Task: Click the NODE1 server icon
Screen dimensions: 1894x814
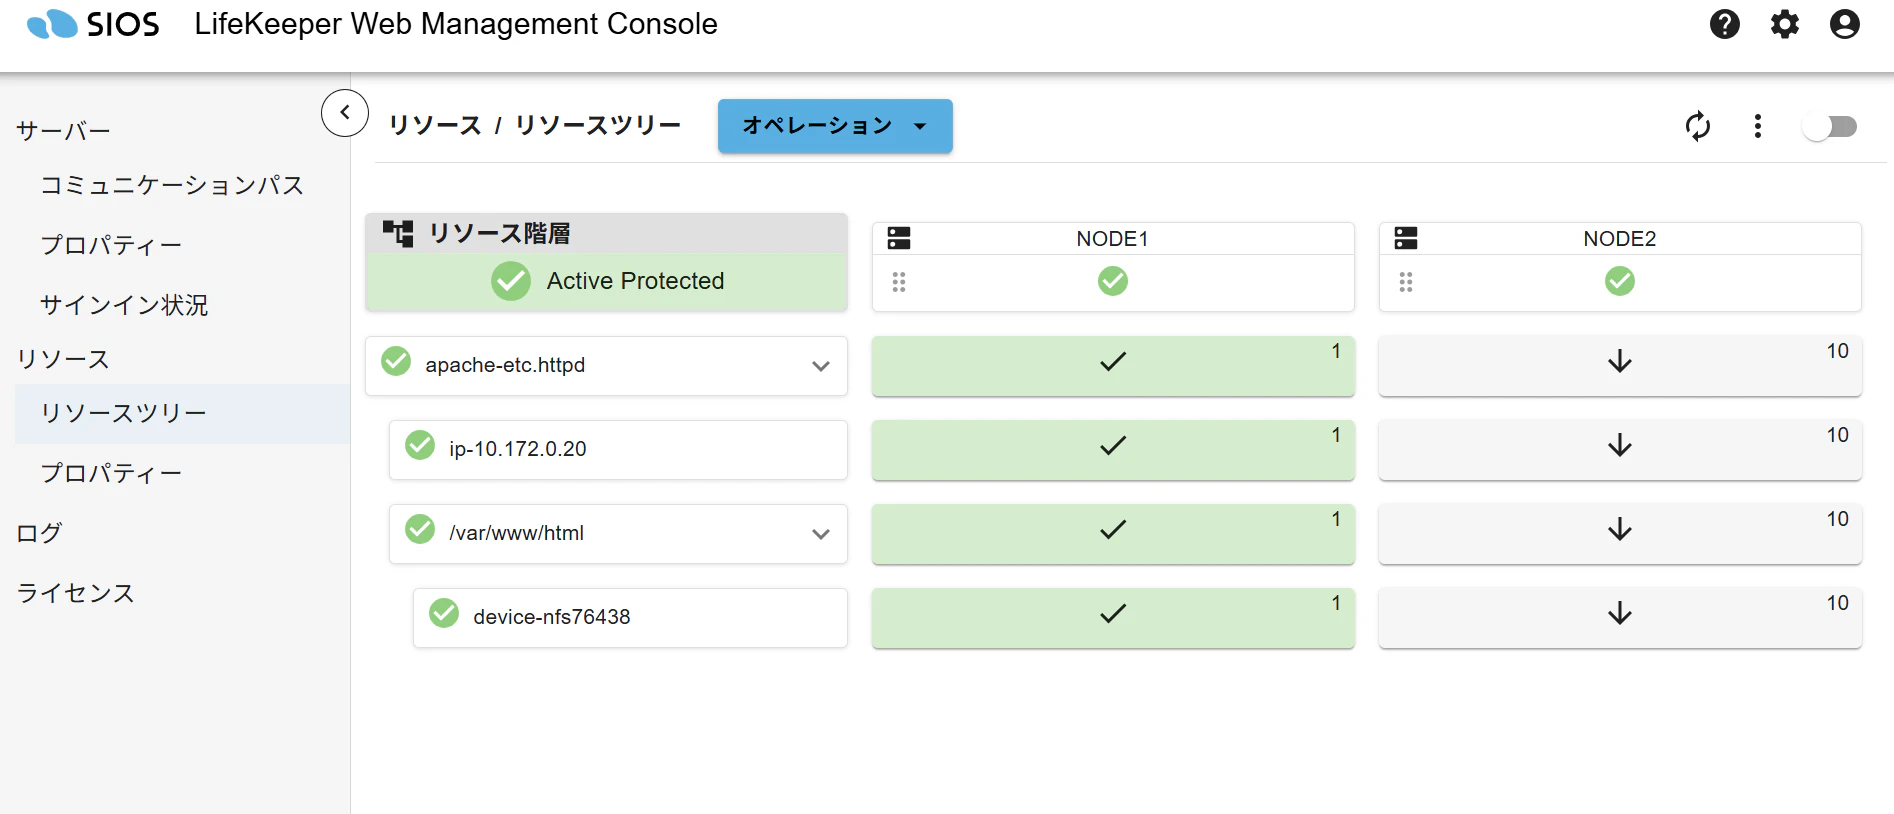Action: (x=899, y=238)
